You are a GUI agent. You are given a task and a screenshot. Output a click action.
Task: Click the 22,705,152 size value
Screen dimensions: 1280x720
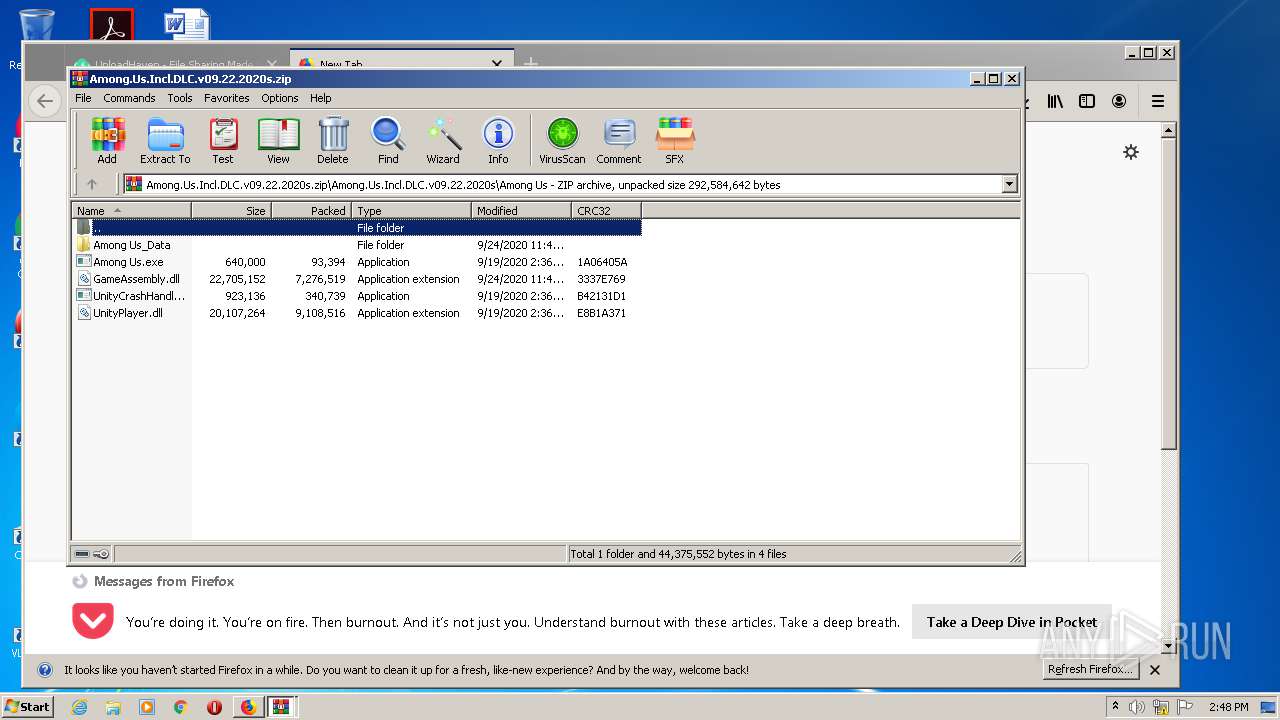[237, 279]
